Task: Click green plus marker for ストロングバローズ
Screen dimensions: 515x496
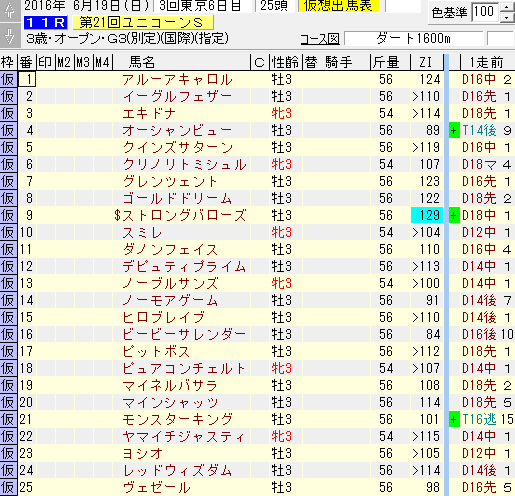Action: tap(454, 215)
